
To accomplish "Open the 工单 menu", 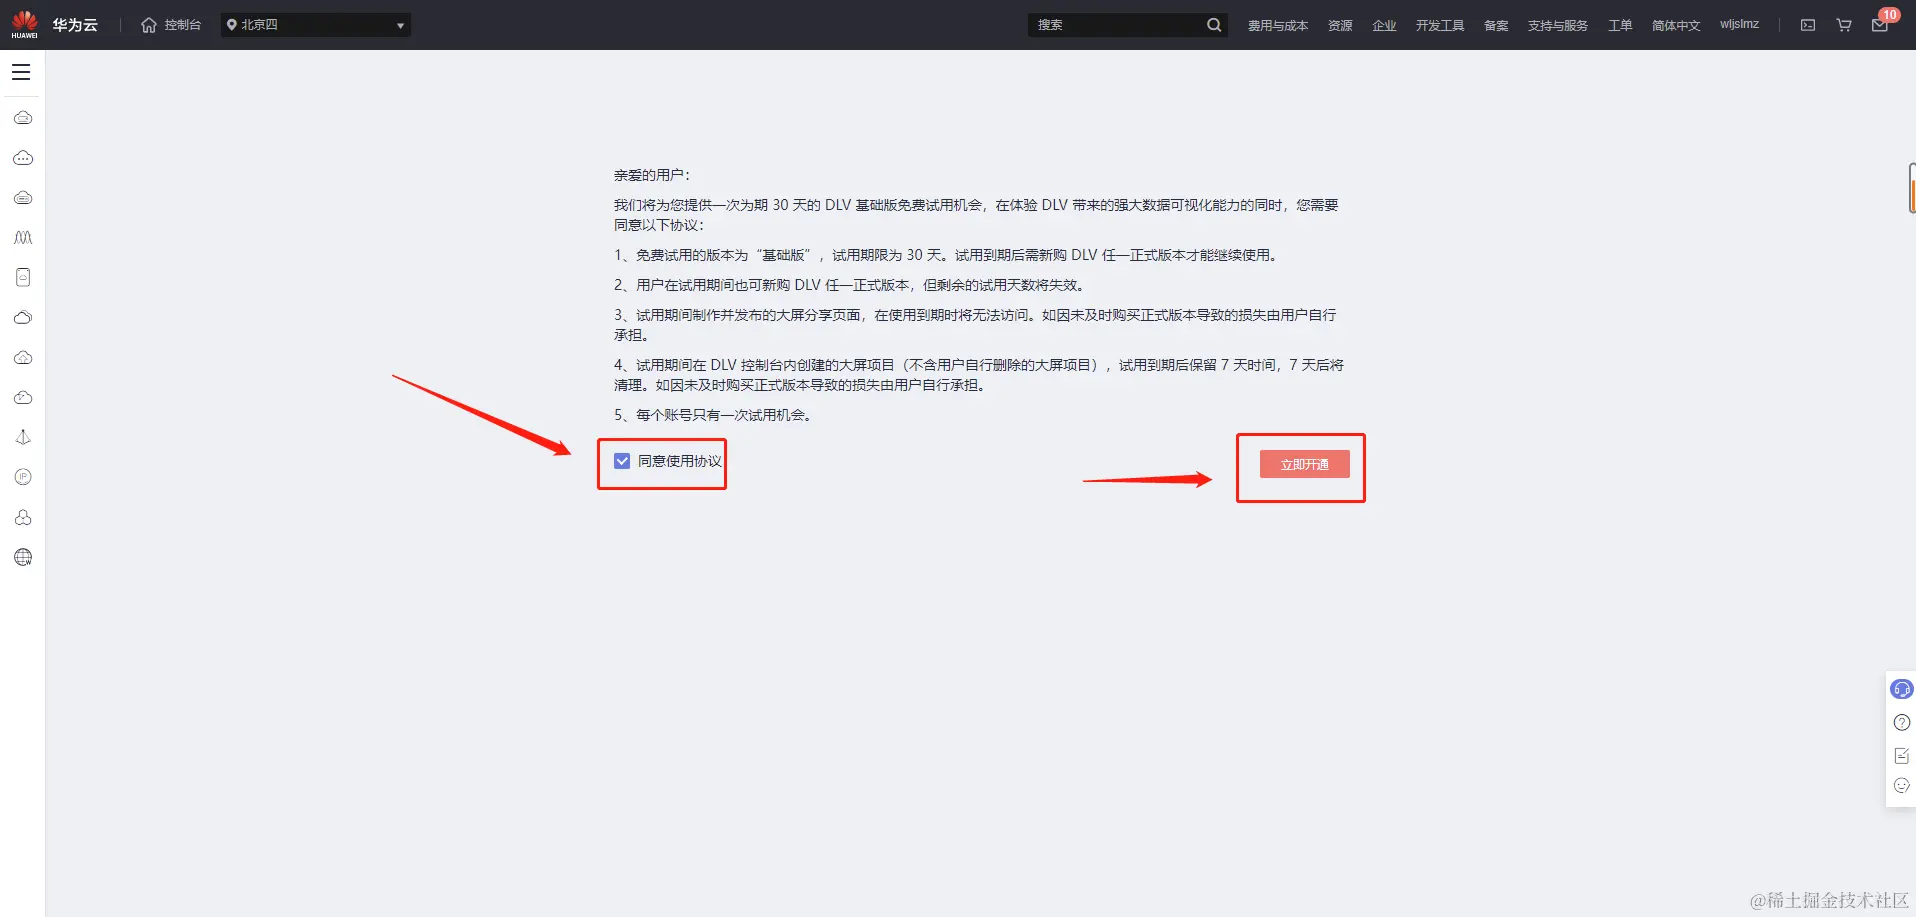I will click(x=1620, y=25).
